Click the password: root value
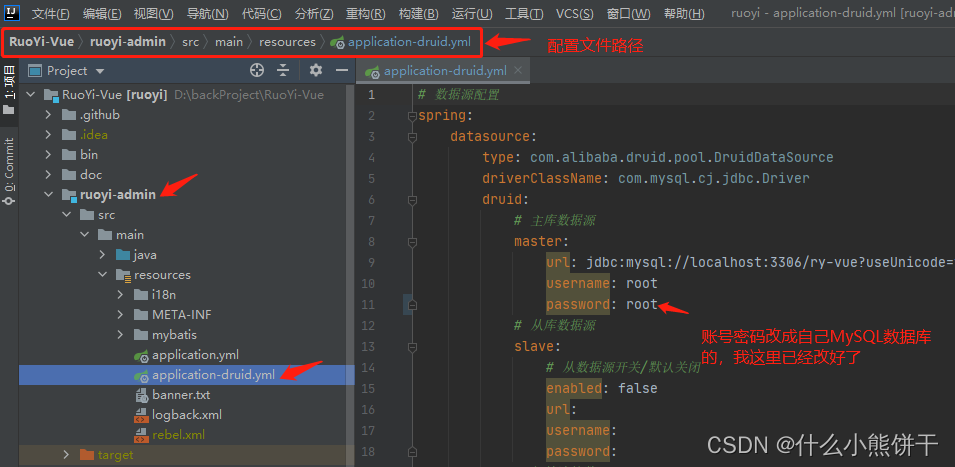The height and width of the screenshot is (467, 955). tap(642, 304)
